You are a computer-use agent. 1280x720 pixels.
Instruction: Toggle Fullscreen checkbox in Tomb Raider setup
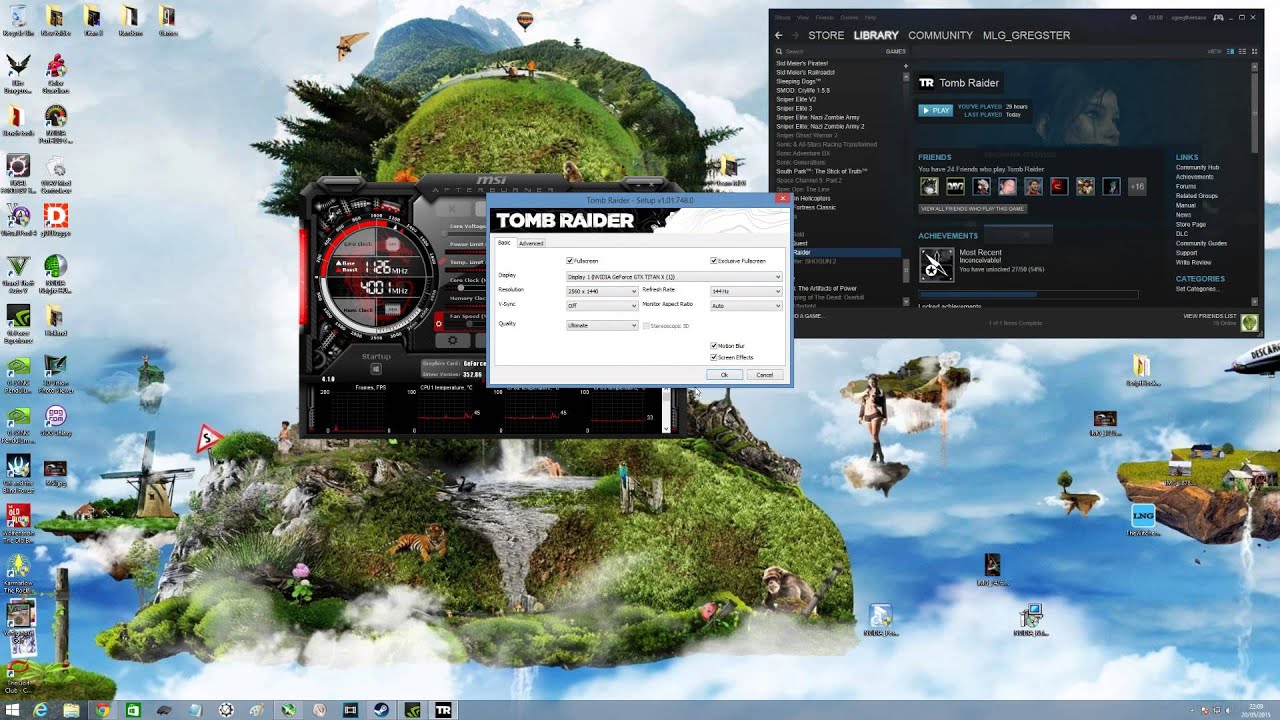point(570,261)
